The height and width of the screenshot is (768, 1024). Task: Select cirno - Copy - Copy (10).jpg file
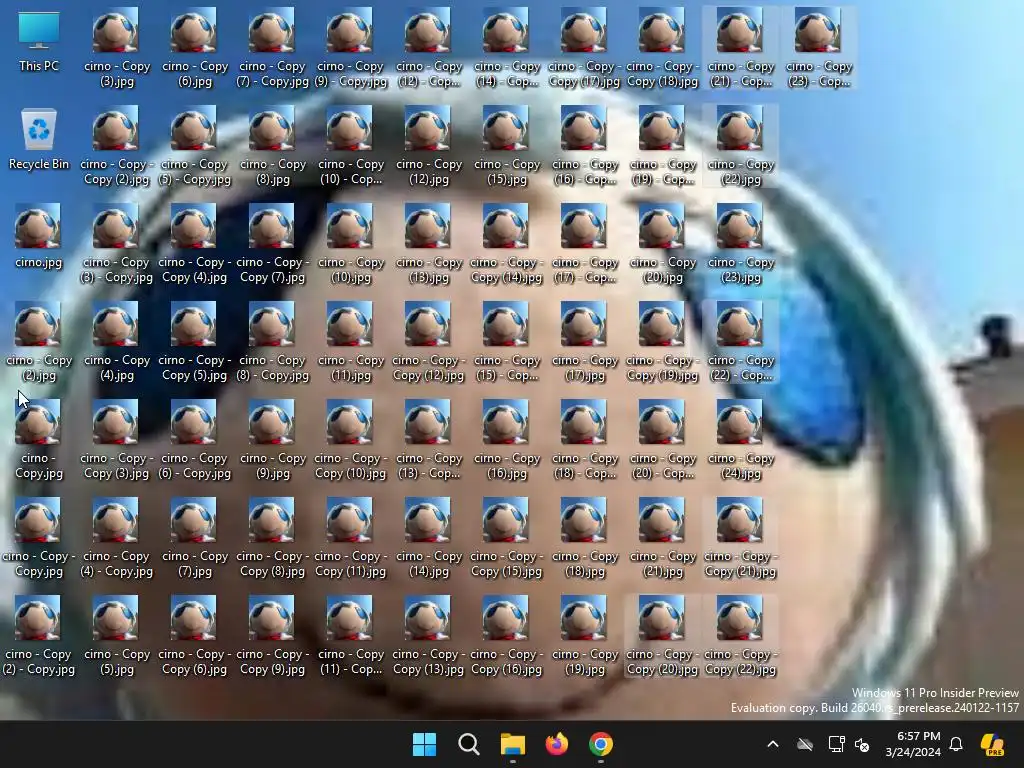click(x=351, y=439)
